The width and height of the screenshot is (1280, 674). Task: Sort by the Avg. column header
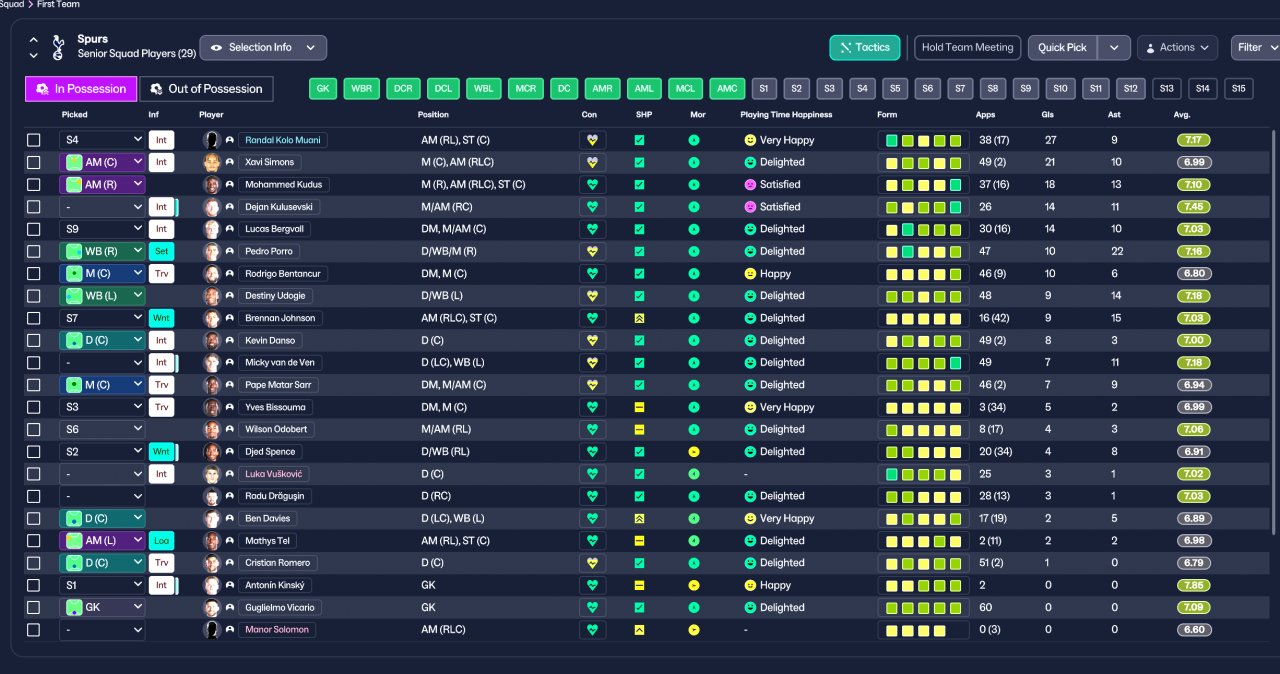click(x=1181, y=115)
